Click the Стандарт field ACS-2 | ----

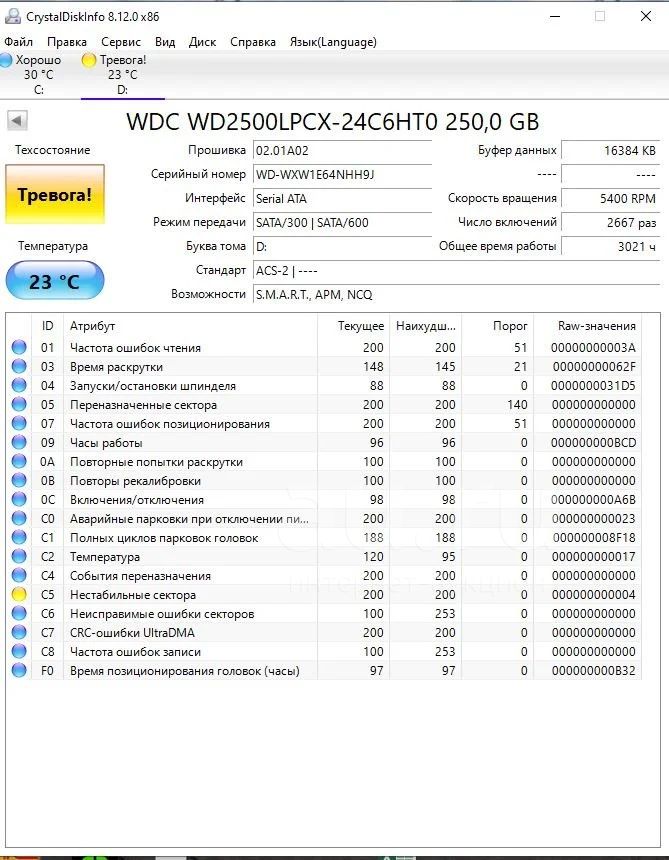(x=456, y=270)
